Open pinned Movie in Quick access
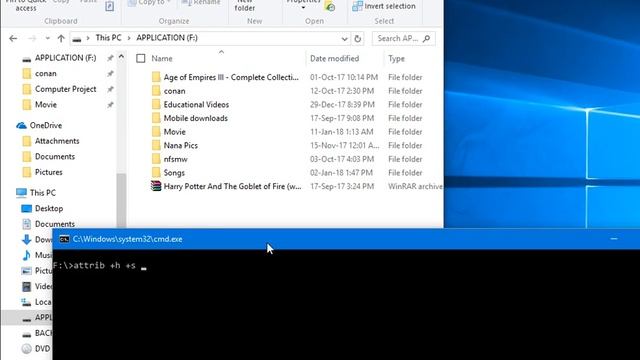 coord(46,104)
